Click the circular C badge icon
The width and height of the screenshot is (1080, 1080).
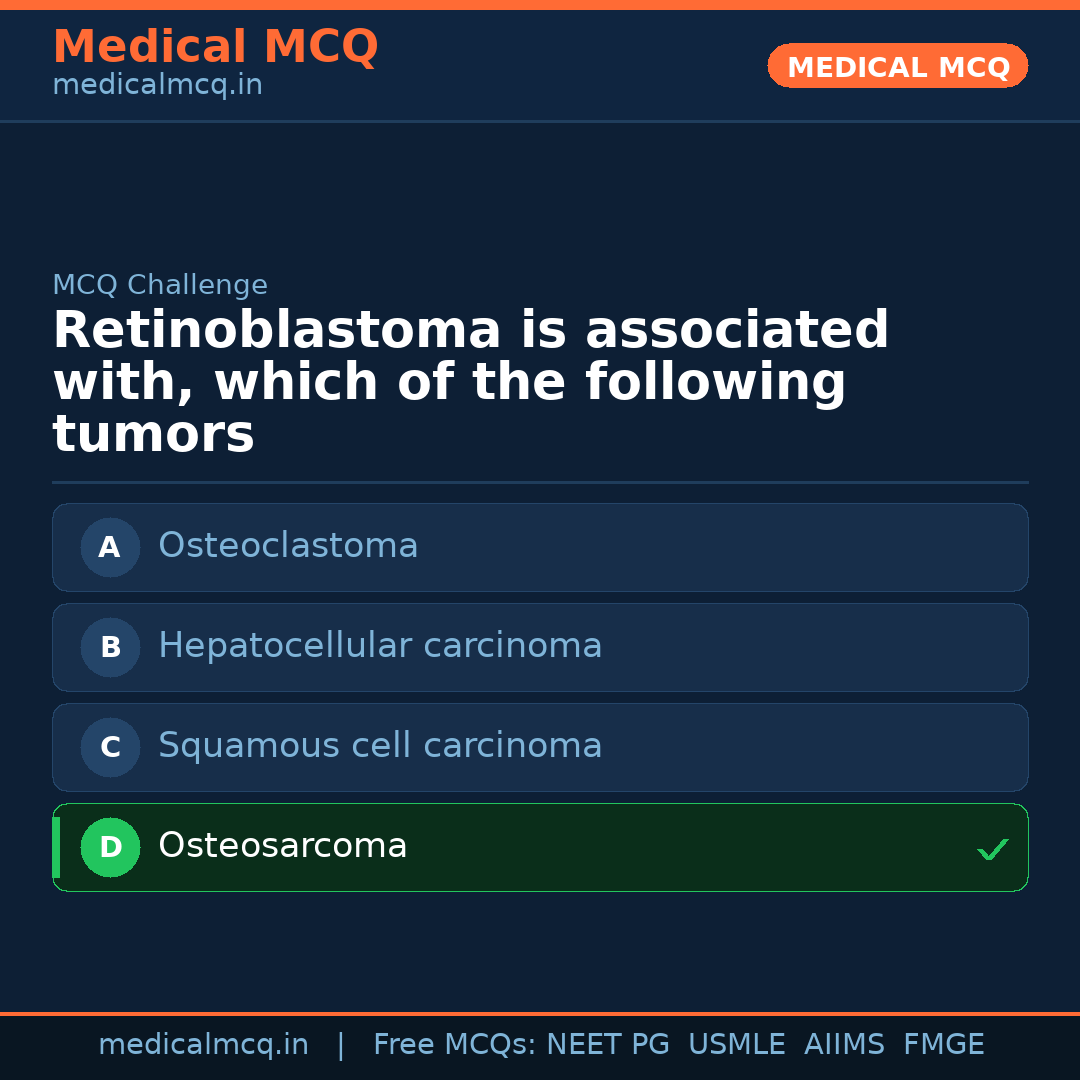point(110,747)
